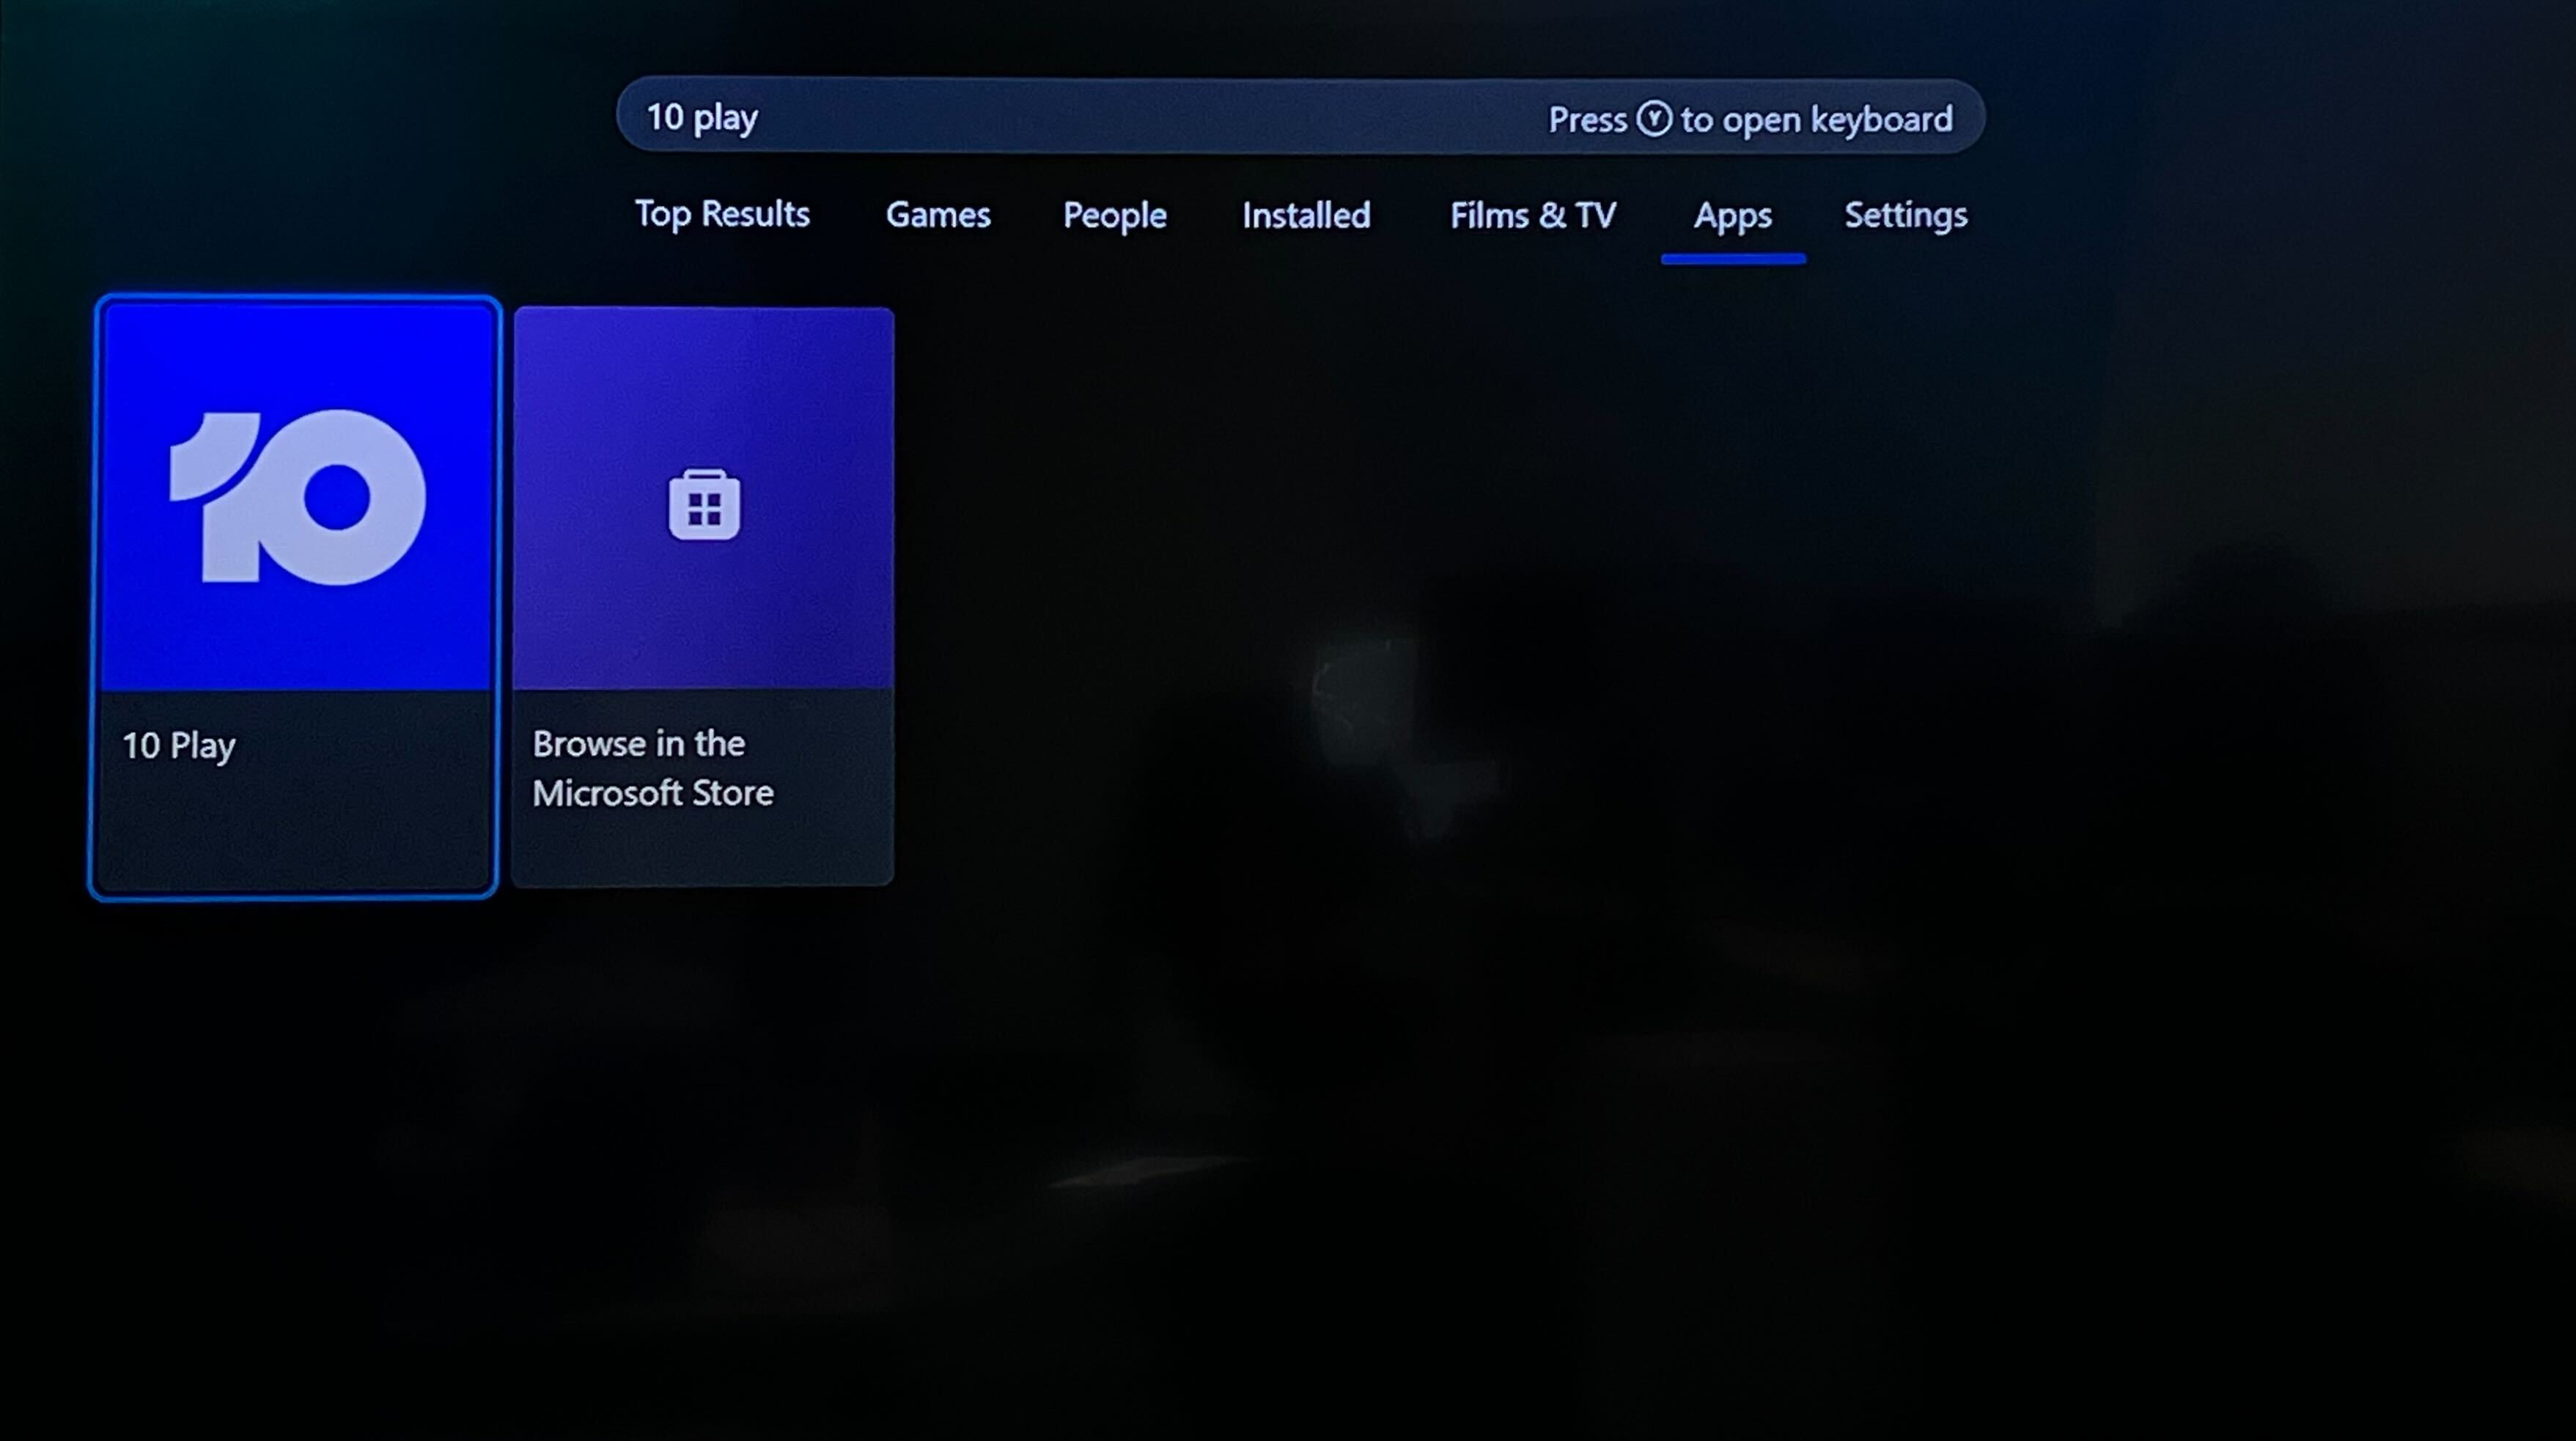Click the Microsoft Store shopping bag icon
The image size is (2576, 1441).
(704, 505)
